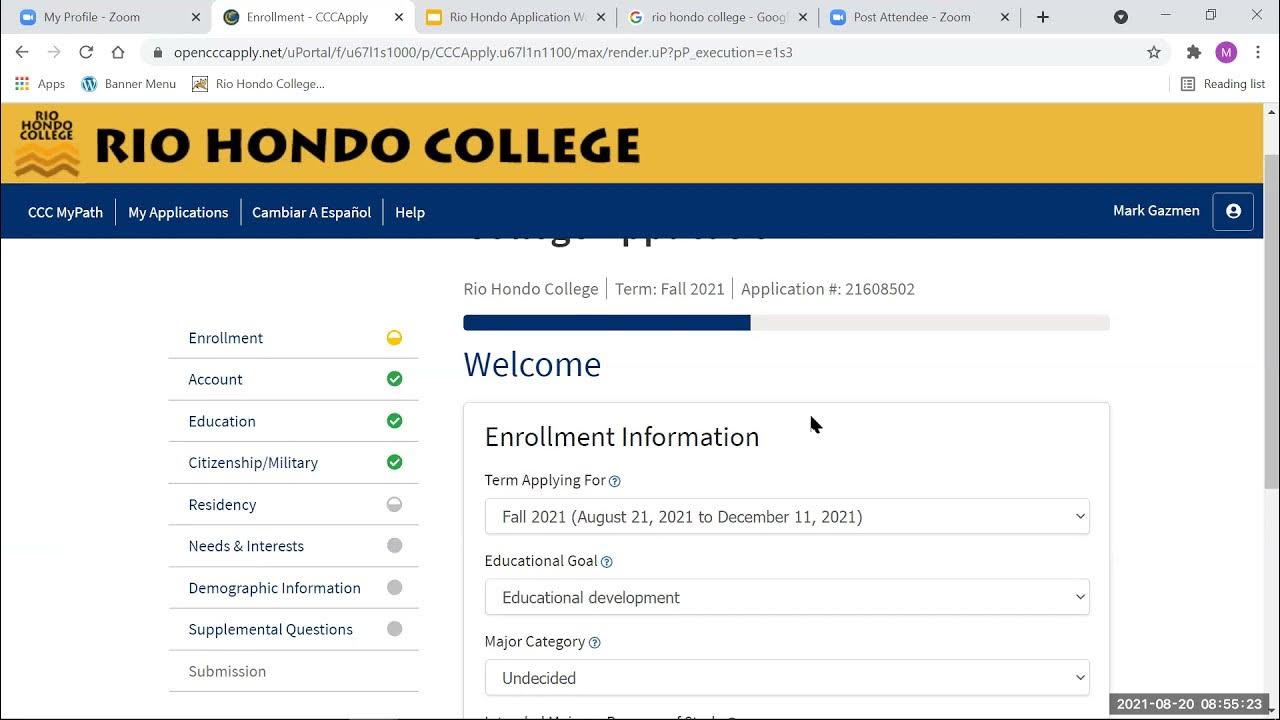Click the site lock icon in address bar
Image resolution: width=1280 pixels, height=720 pixels.
[x=158, y=52]
